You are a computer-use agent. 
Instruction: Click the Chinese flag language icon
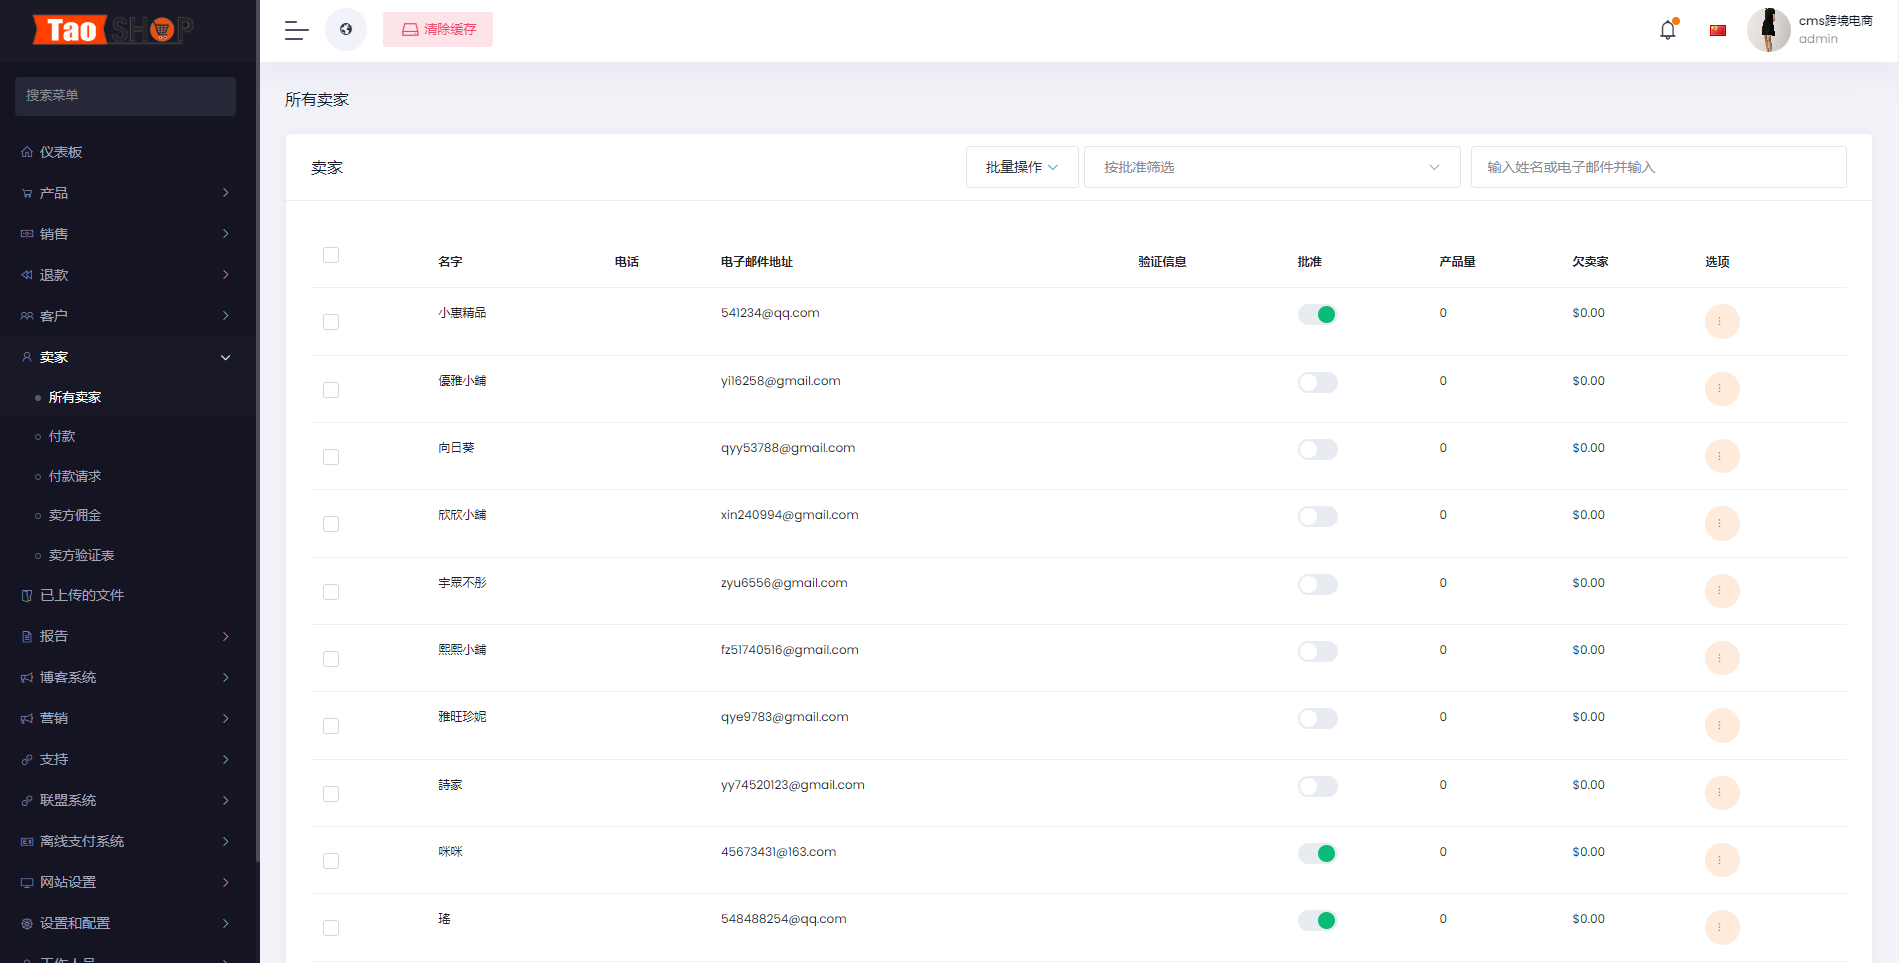click(x=1718, y=30)
